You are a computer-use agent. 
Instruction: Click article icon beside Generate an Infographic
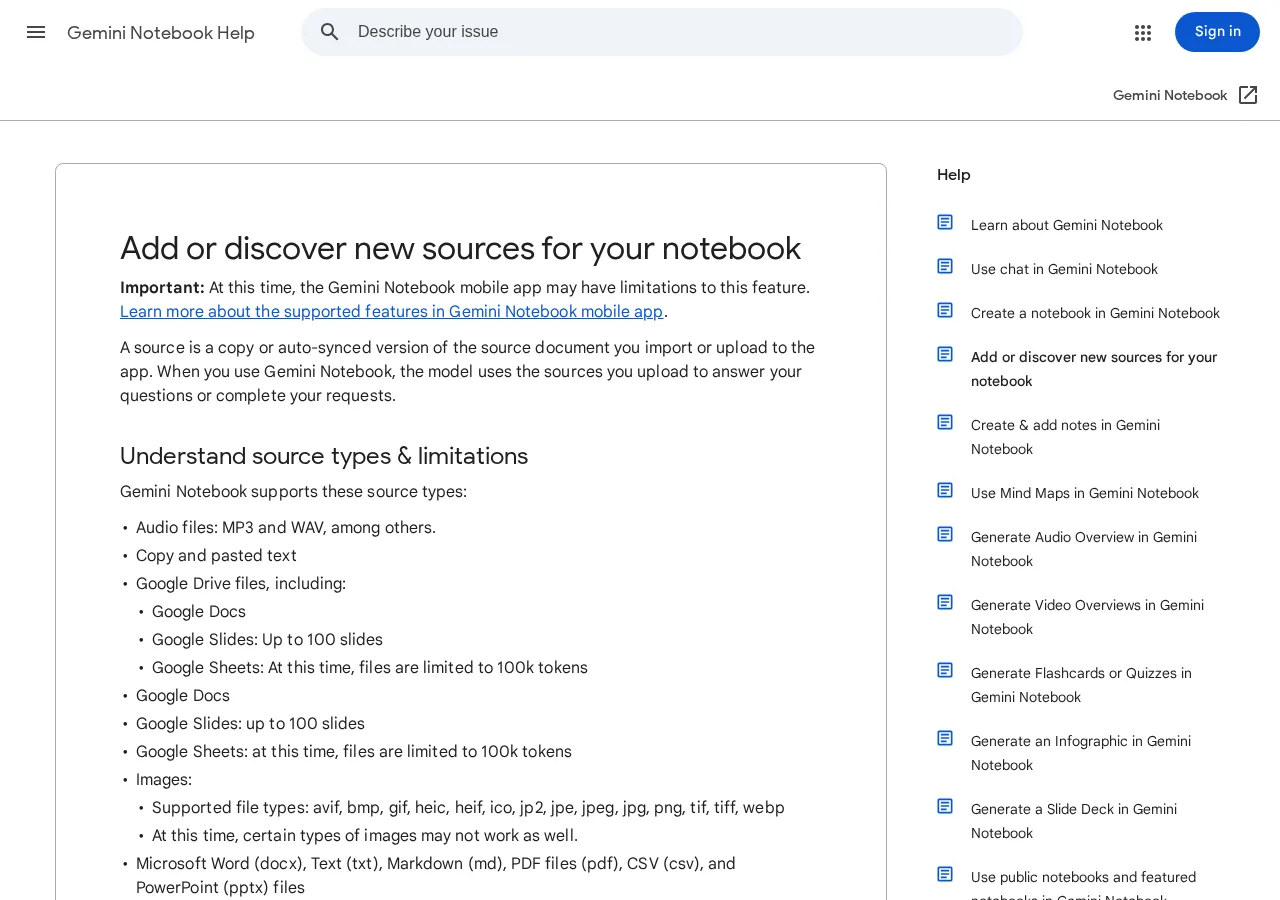[945, 738]
